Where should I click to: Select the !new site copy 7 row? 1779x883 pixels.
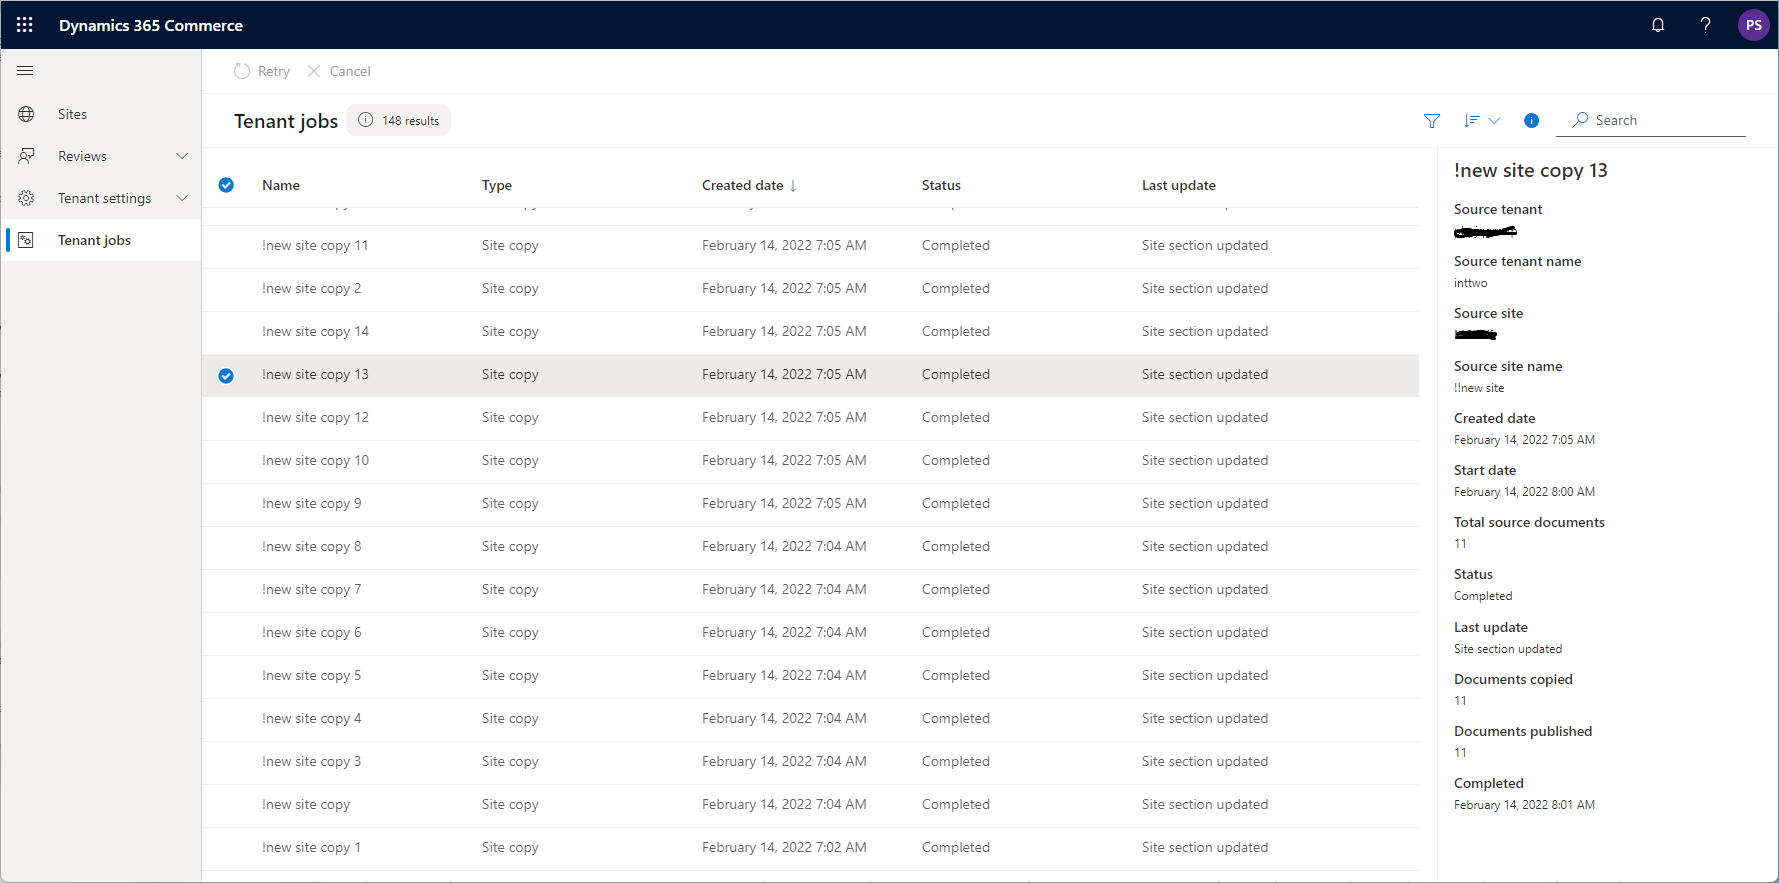click(810, 590)
